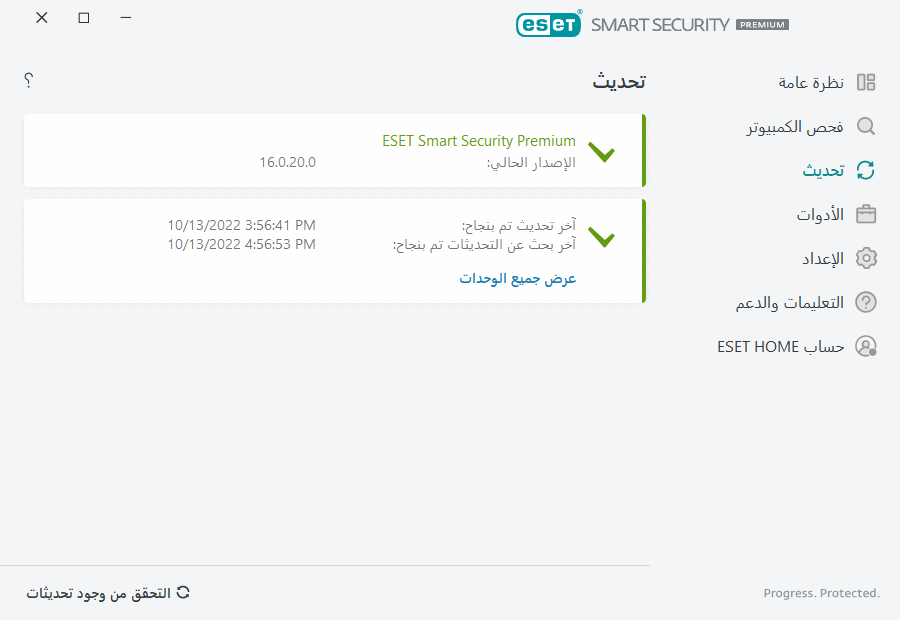Click the Setup gear icon
Screen dimensions: 900x620
click(866, 258)
